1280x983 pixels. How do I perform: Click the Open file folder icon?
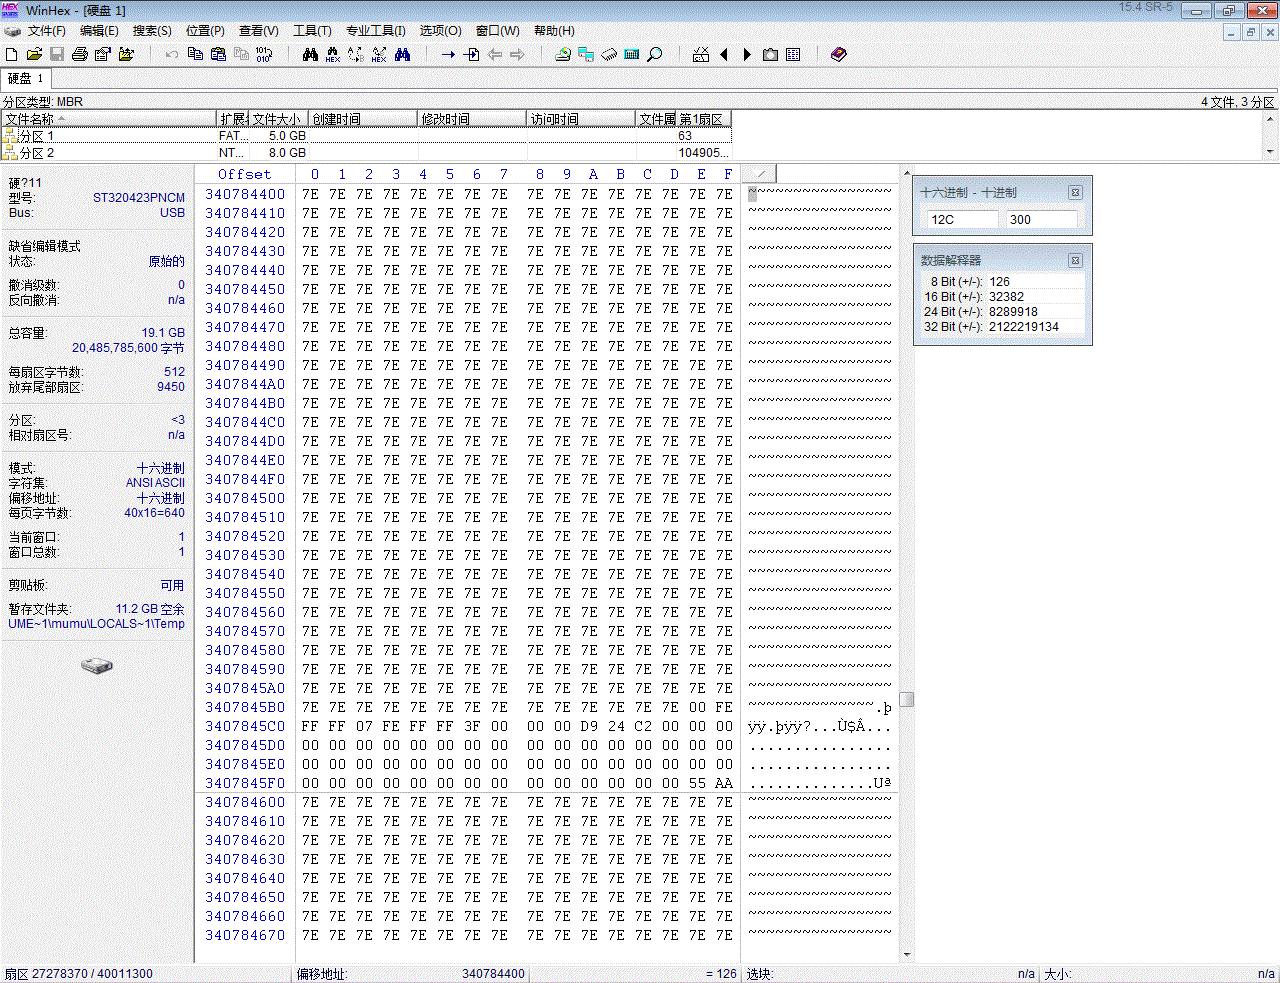coord(34,54)
